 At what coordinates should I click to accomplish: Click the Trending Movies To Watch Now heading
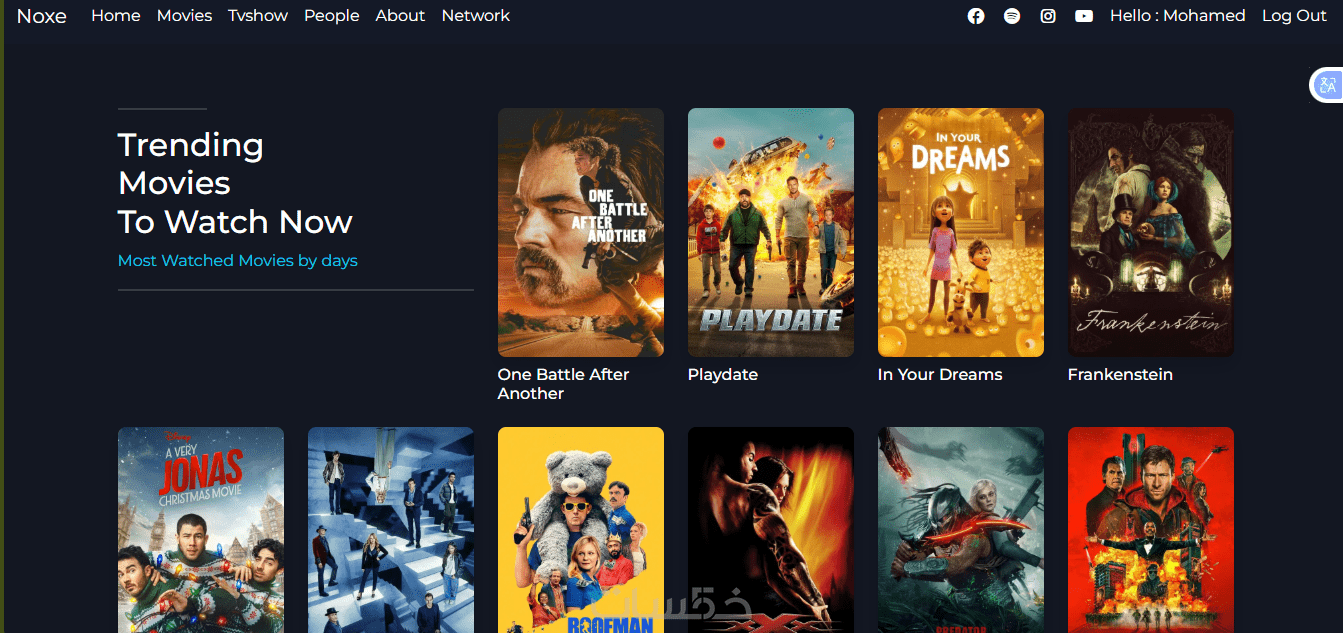point(235,183)
